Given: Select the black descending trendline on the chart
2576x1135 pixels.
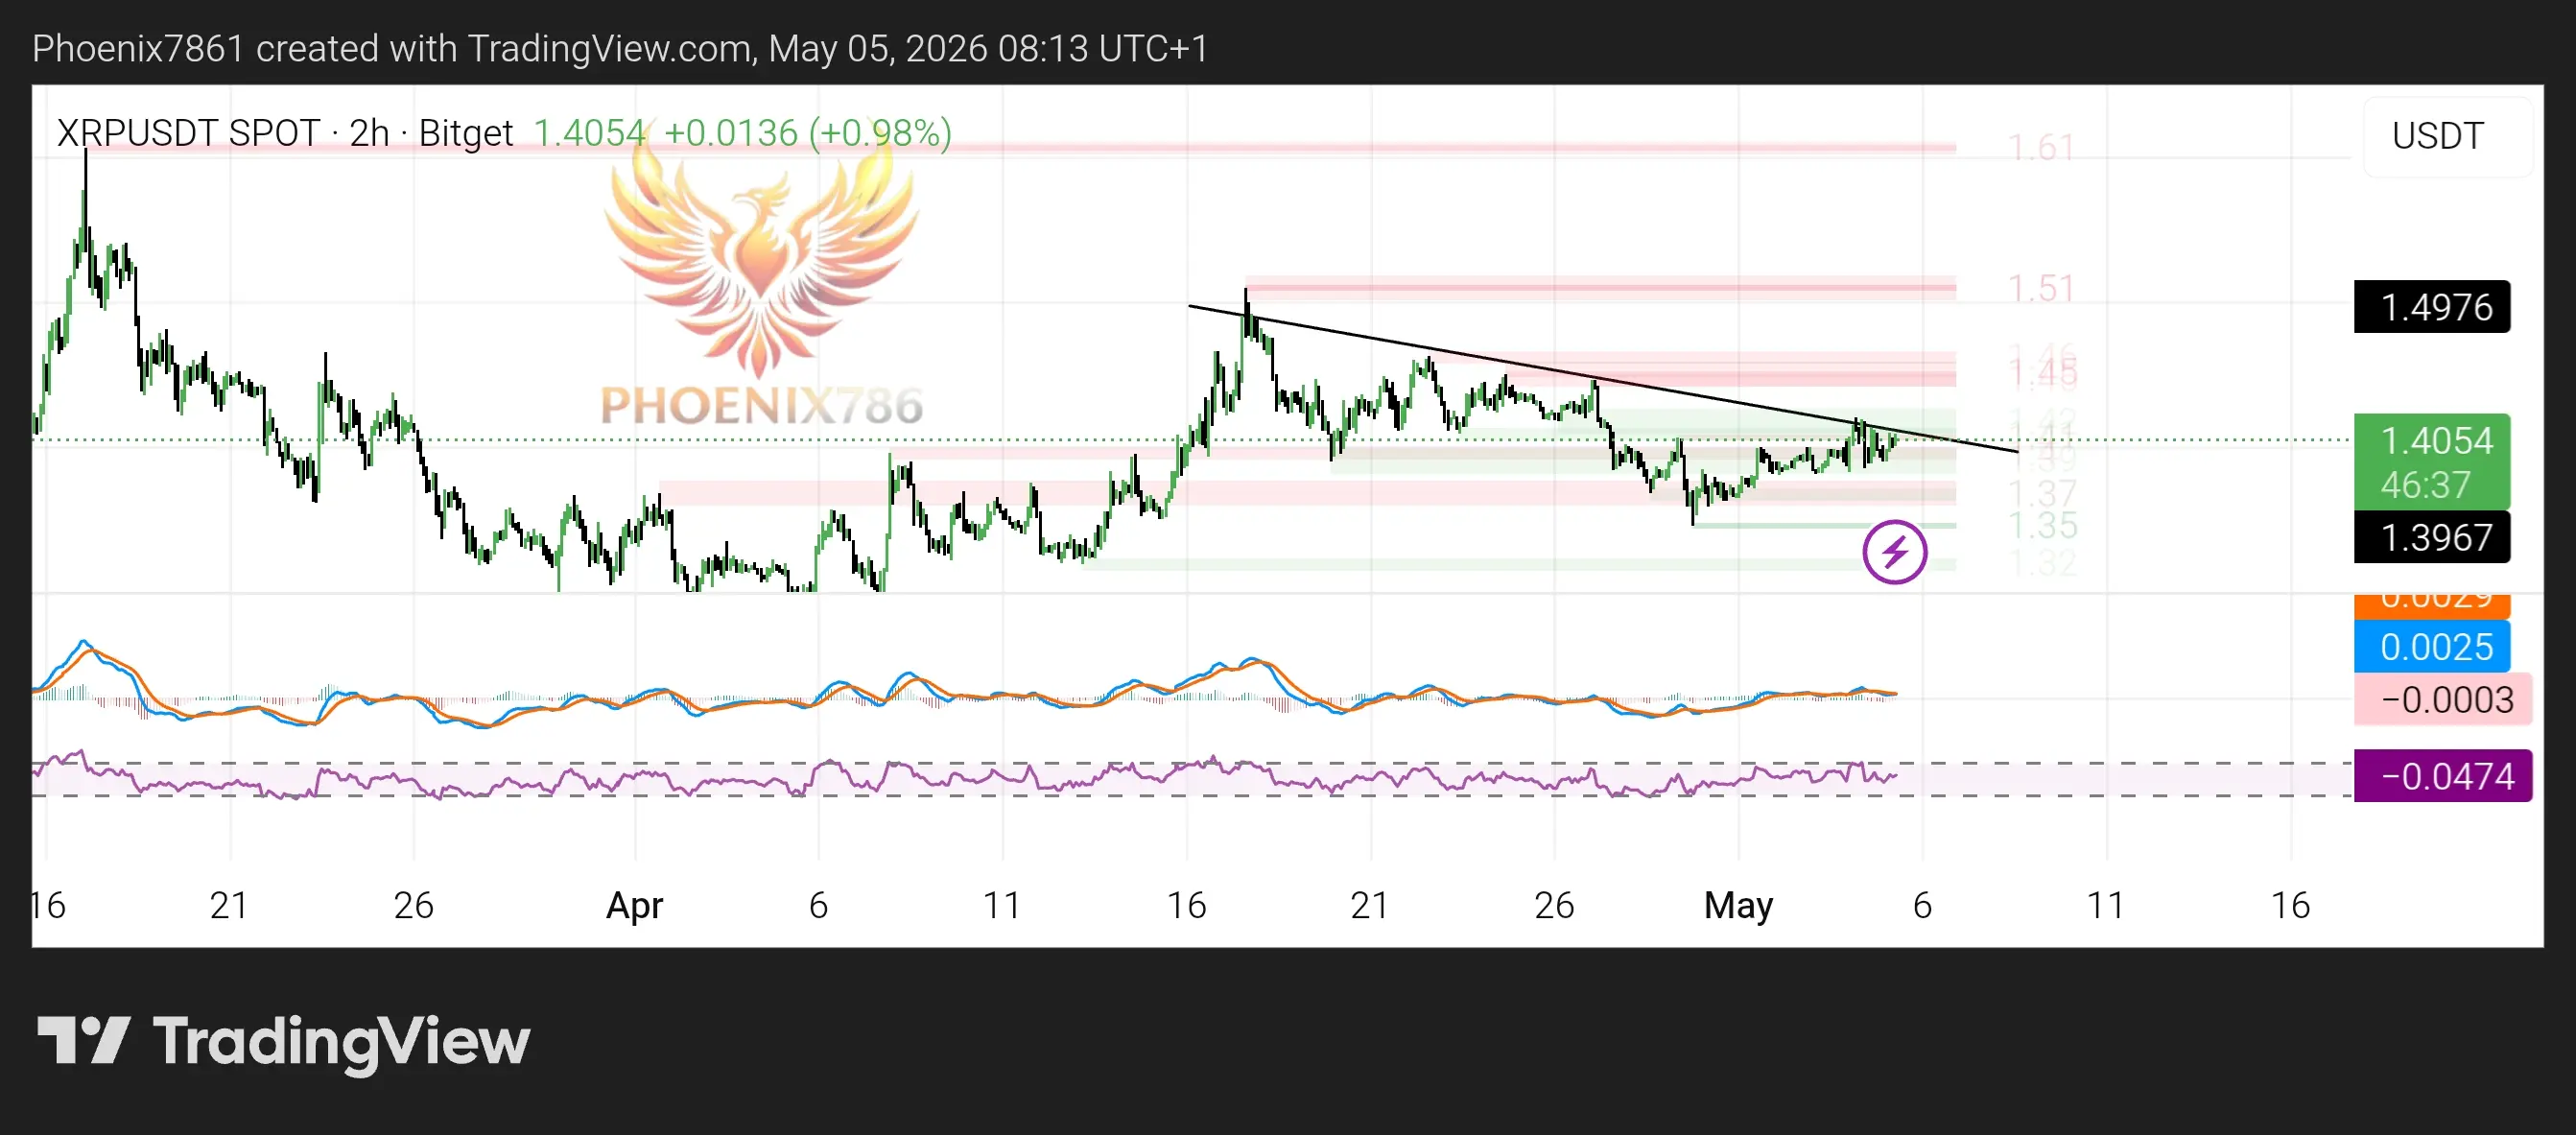Looking at the screenshot, I should [x=1602, y=378].
